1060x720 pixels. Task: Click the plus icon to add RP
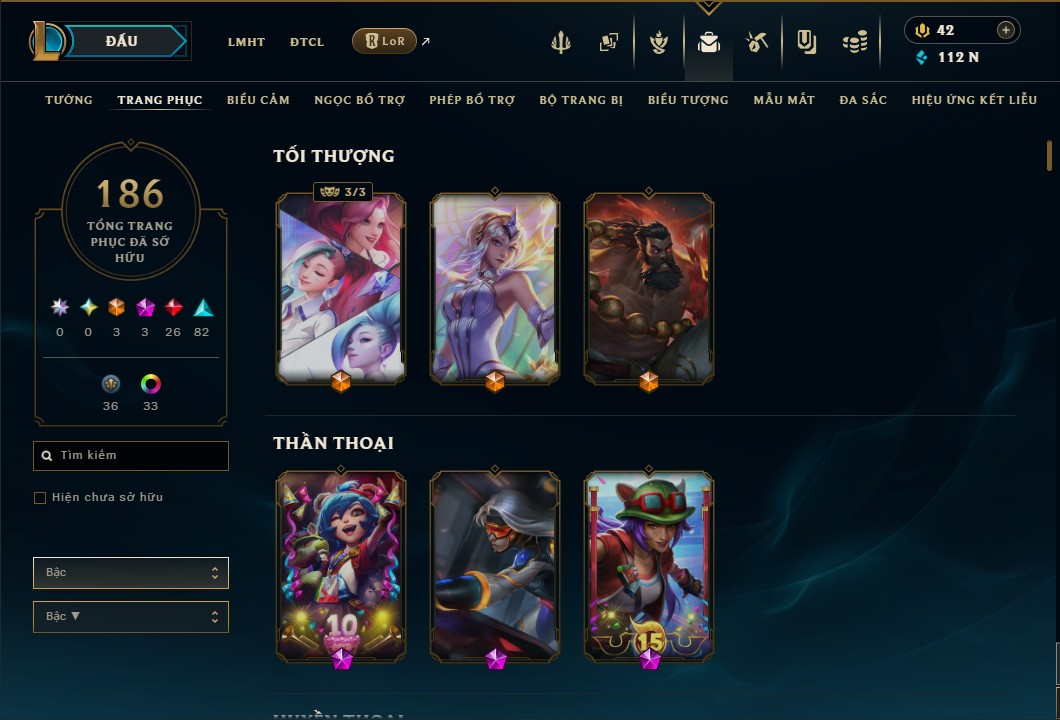coord(1005,30)
